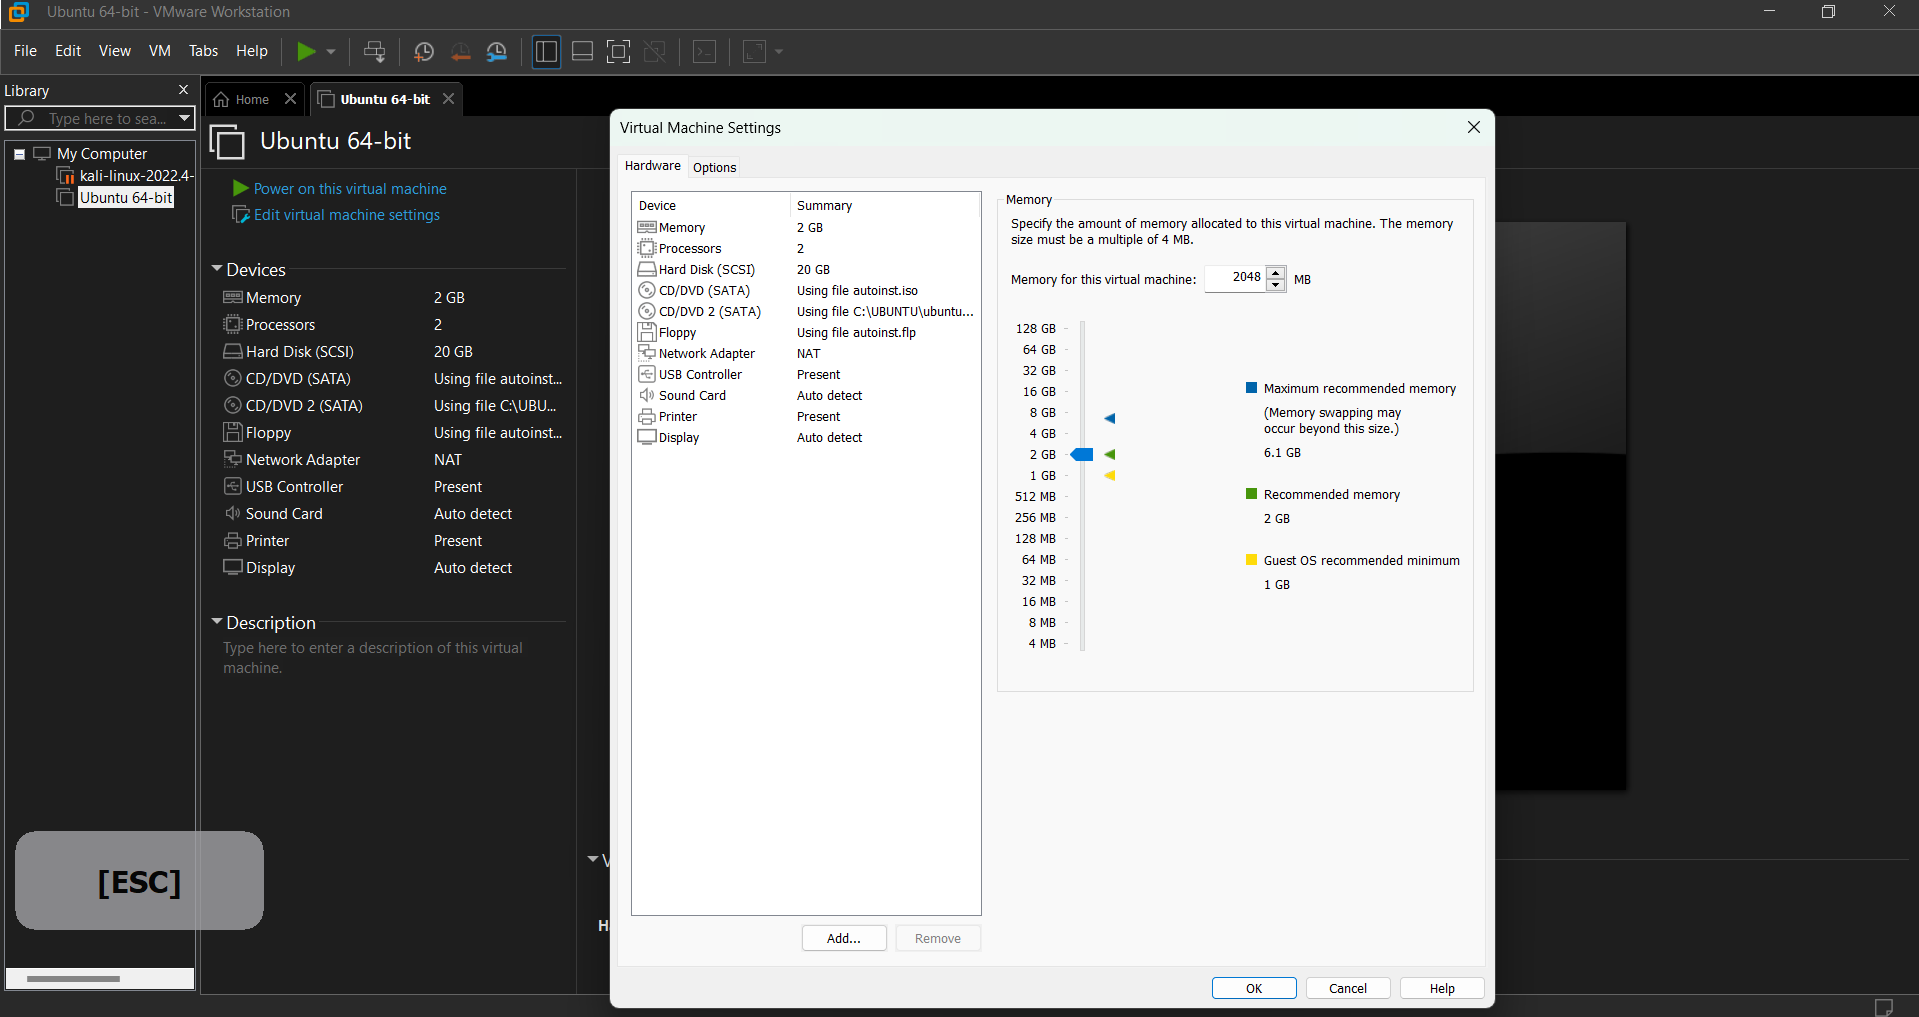This screenshot has height=1017, width=1919.
Task: Open the Power On options dropdown arrow
Action: [x=330, y=51]
